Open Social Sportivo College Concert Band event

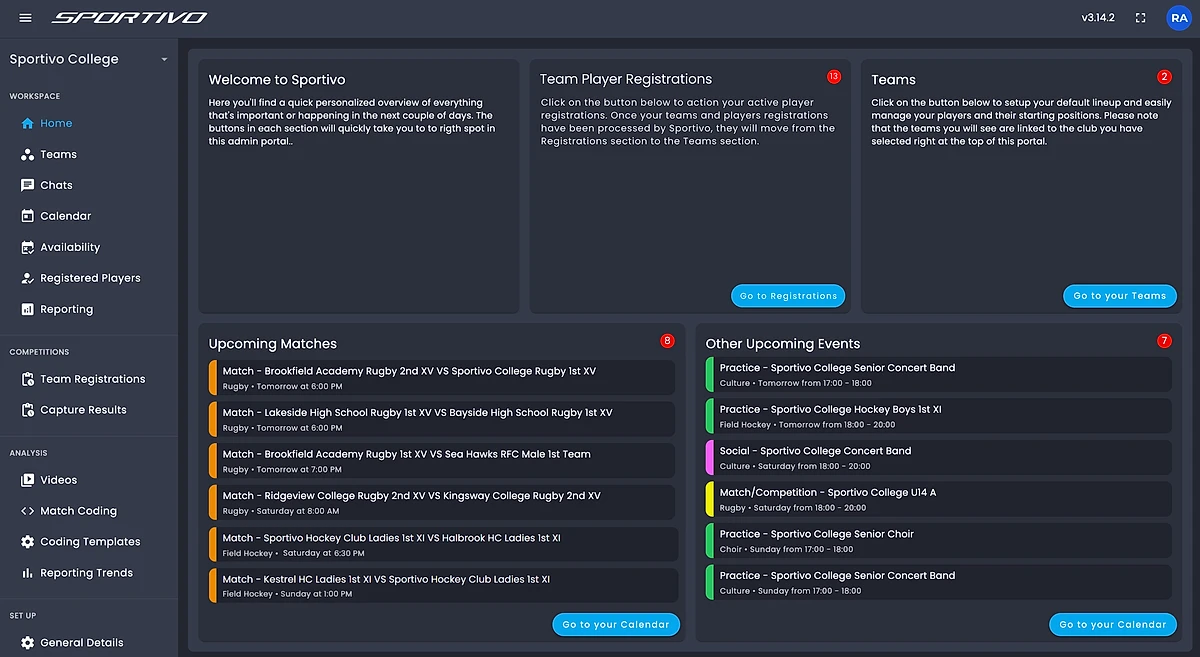pos(938,458)
